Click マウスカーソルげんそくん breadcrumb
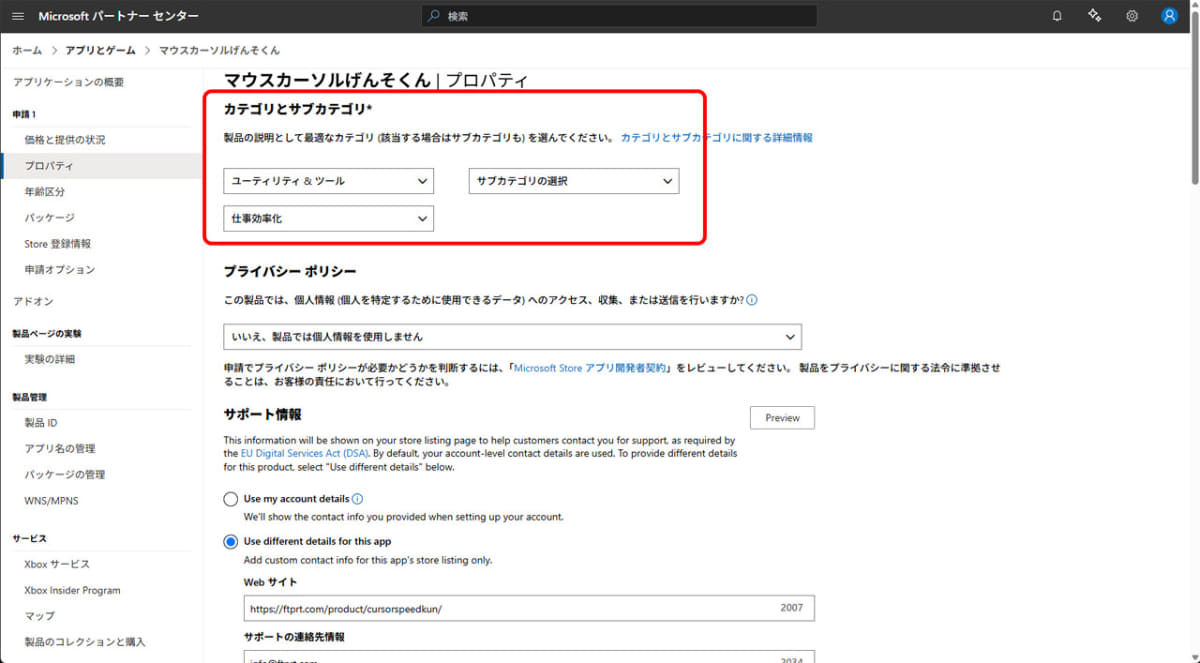Image resolution: width=1200 pixels, height=663 pixels. 220,50
